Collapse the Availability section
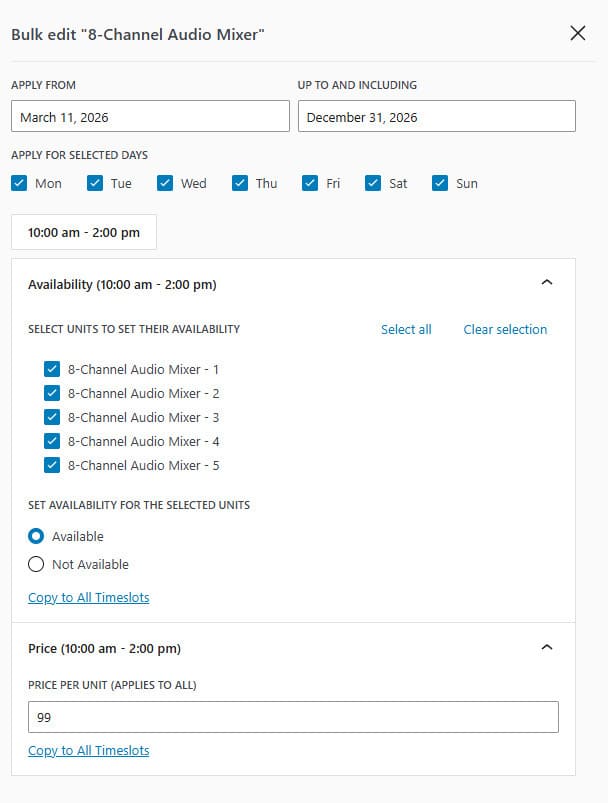This screenshot has width=608, height=803. pos(547,283)
